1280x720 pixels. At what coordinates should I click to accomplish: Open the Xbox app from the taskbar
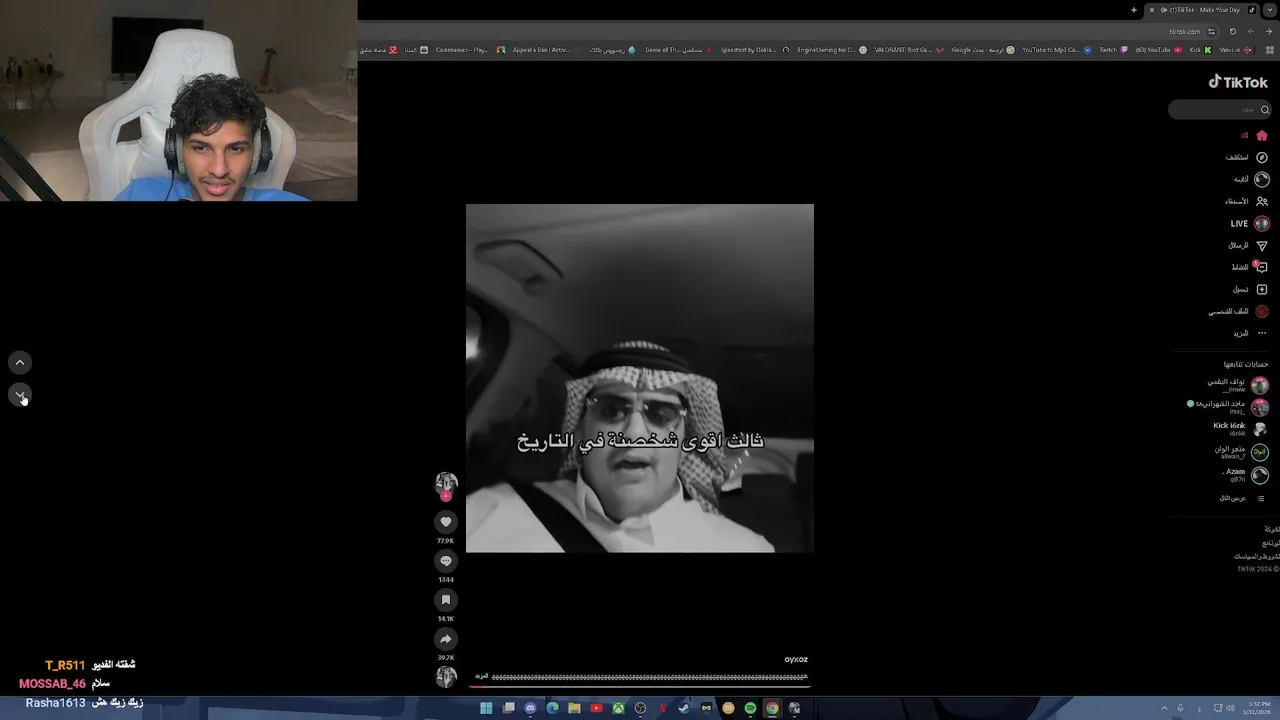tap(618, 708)
